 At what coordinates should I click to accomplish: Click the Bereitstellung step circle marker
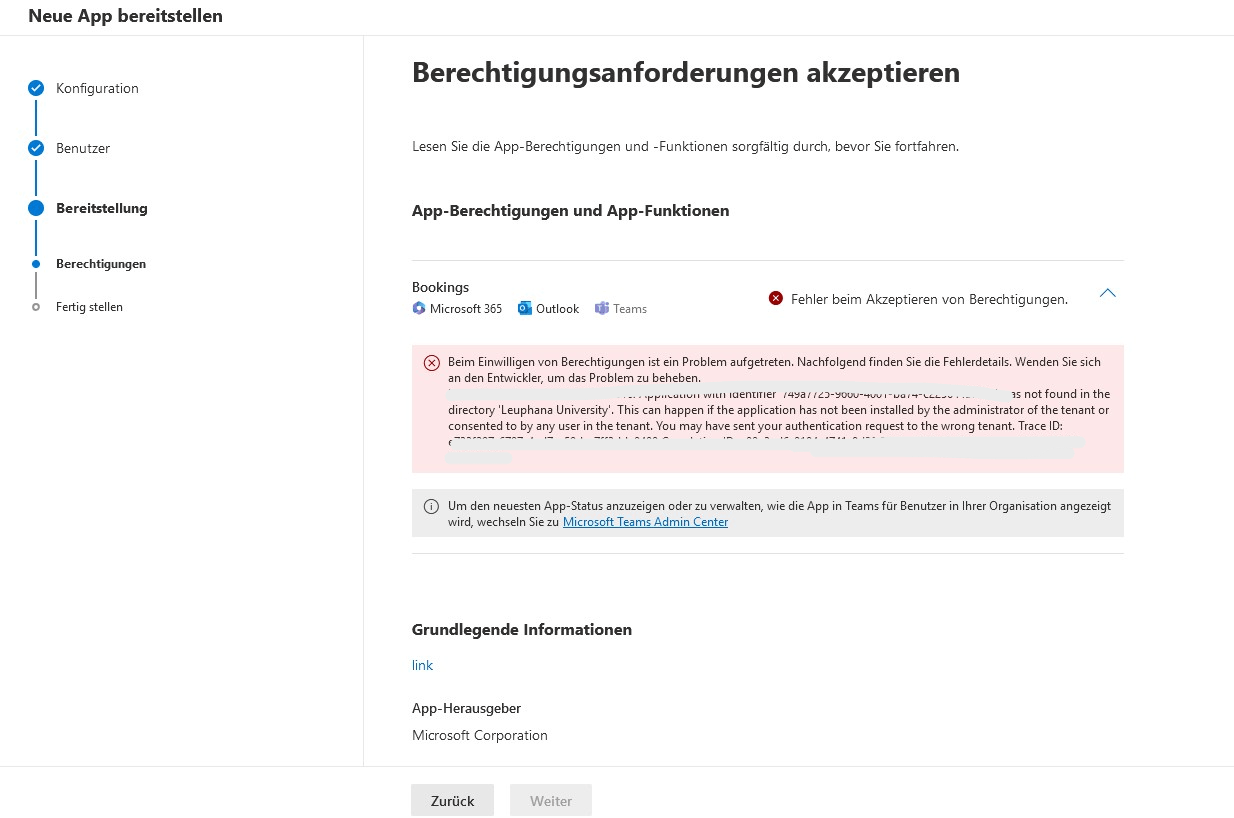(36, 208)
